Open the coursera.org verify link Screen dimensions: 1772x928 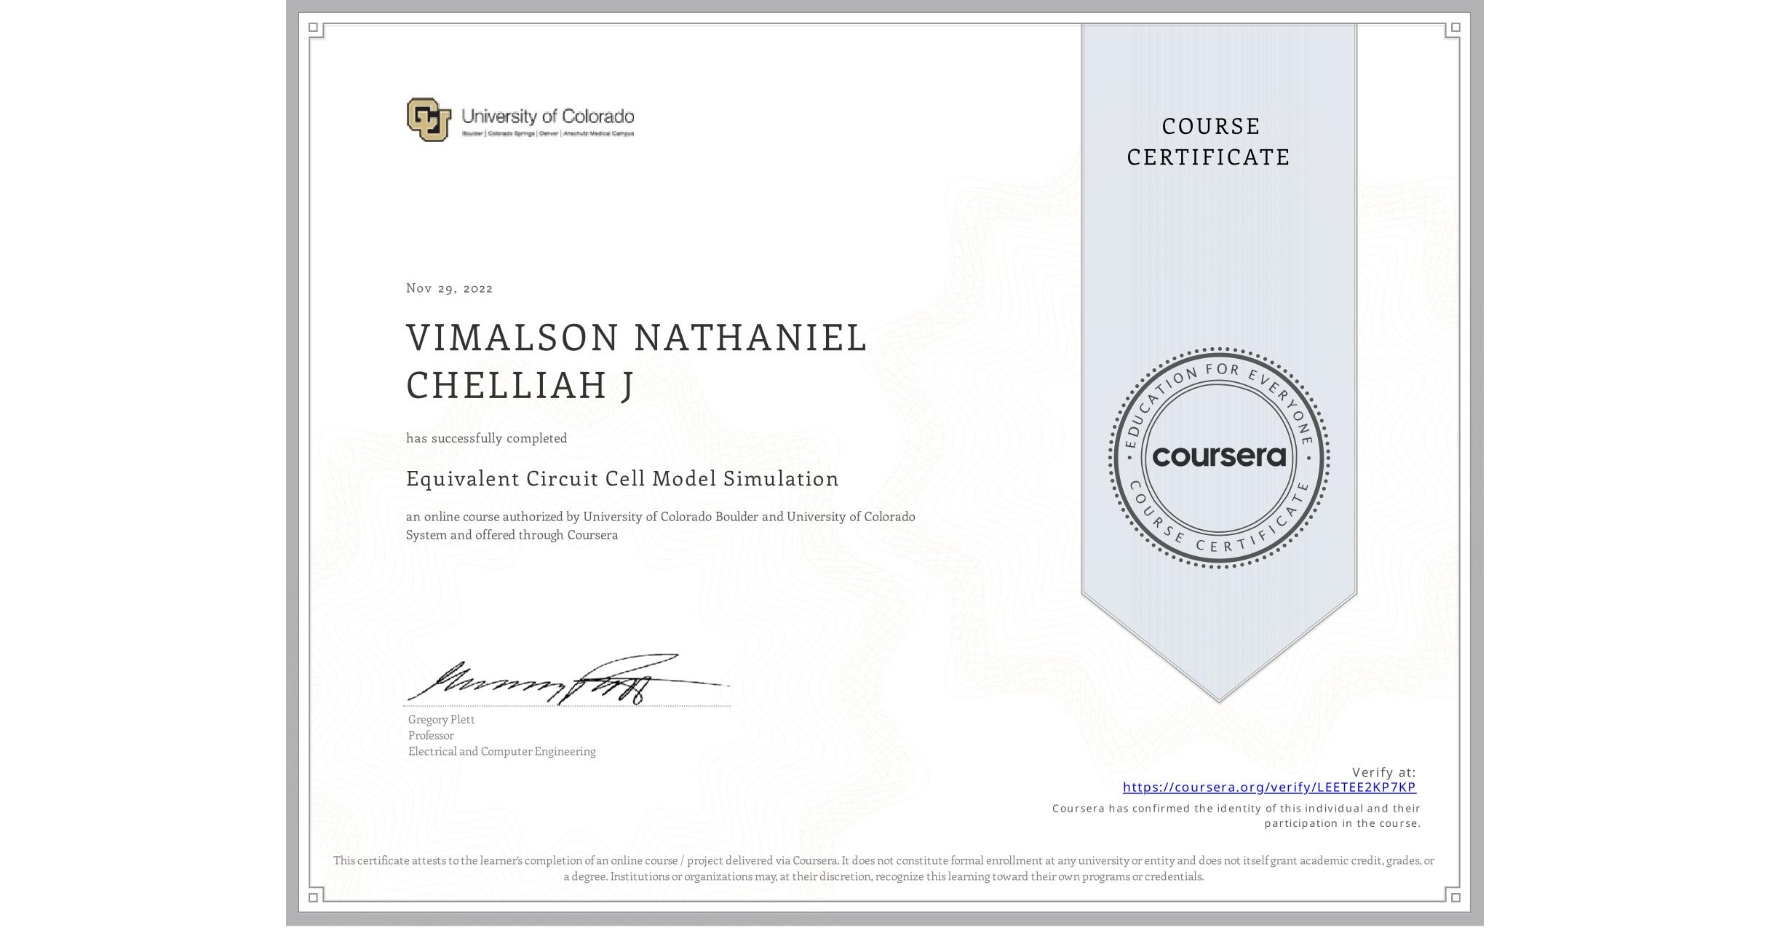(x=1269, y=787)
